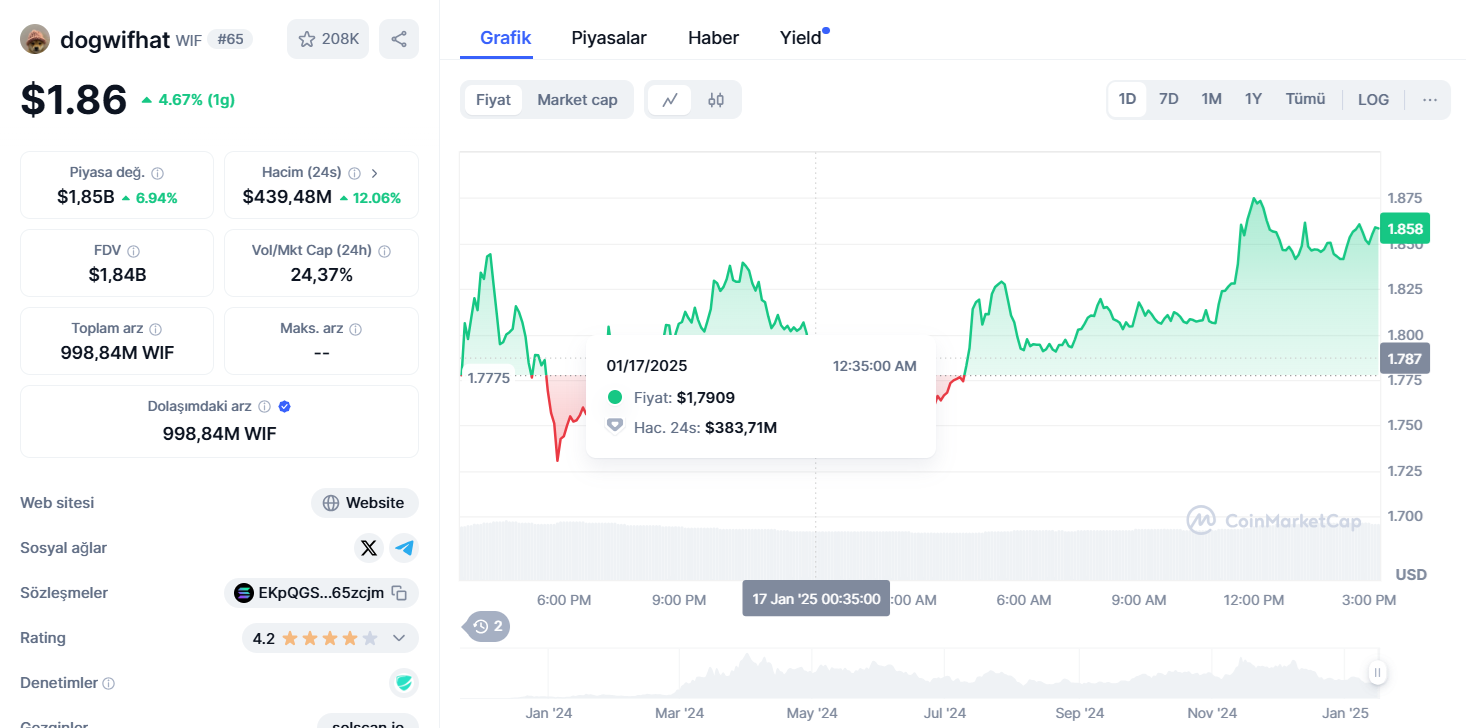Click the #65 rank badge
Image resolution: width=1466 pixels, height=728 pixels.
click(230, 39)
